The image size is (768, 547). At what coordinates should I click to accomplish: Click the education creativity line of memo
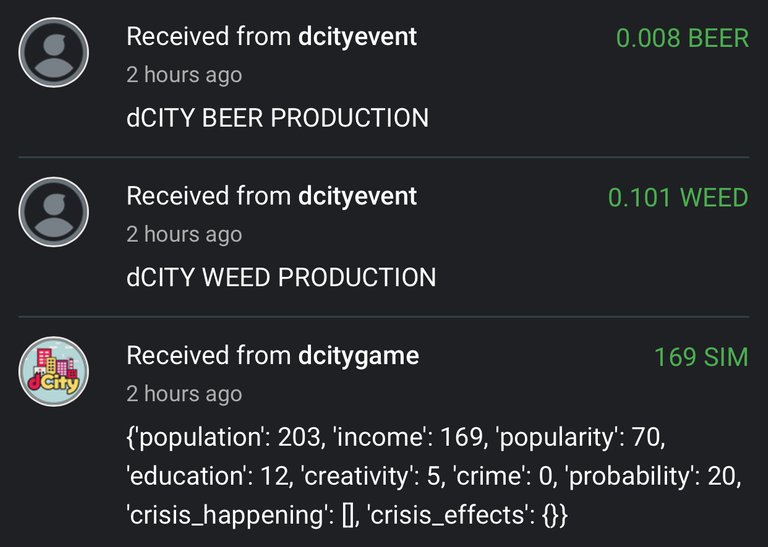pyautogui.click(x=433, y=476)
